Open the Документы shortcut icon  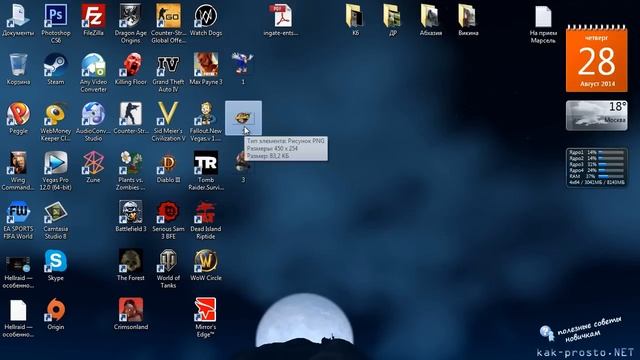pyautogui.click(x=18, y=16)
